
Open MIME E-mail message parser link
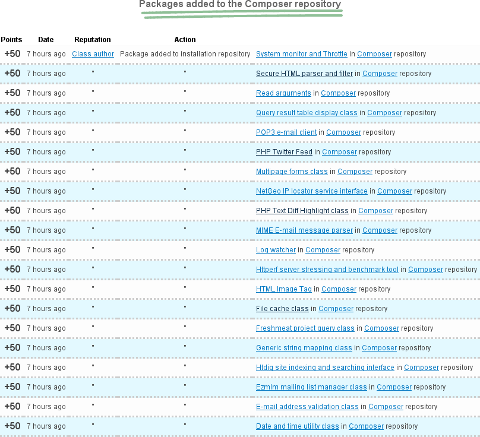304,230
